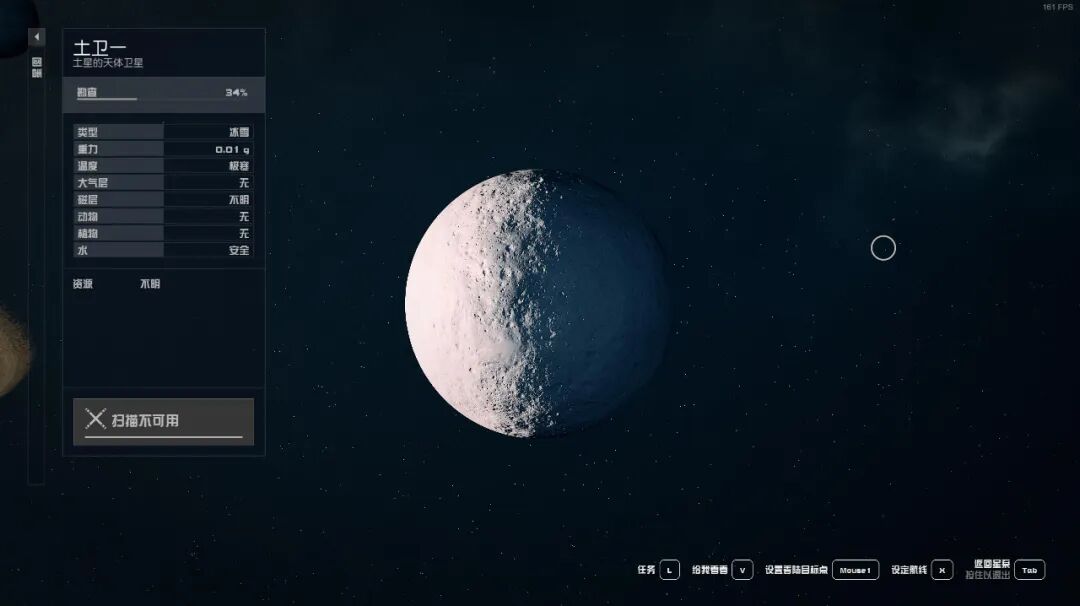Select the 类型 type row
This screenshot has height=606, width=1080.
163,132
